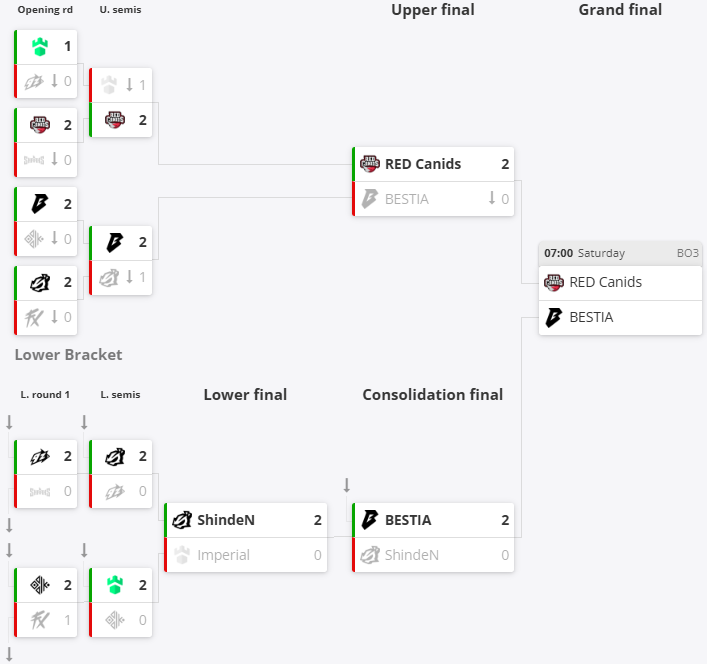Click the down arrow beside the Consolidation final
This screenshot has height=664, width=707.
(347, 486)
